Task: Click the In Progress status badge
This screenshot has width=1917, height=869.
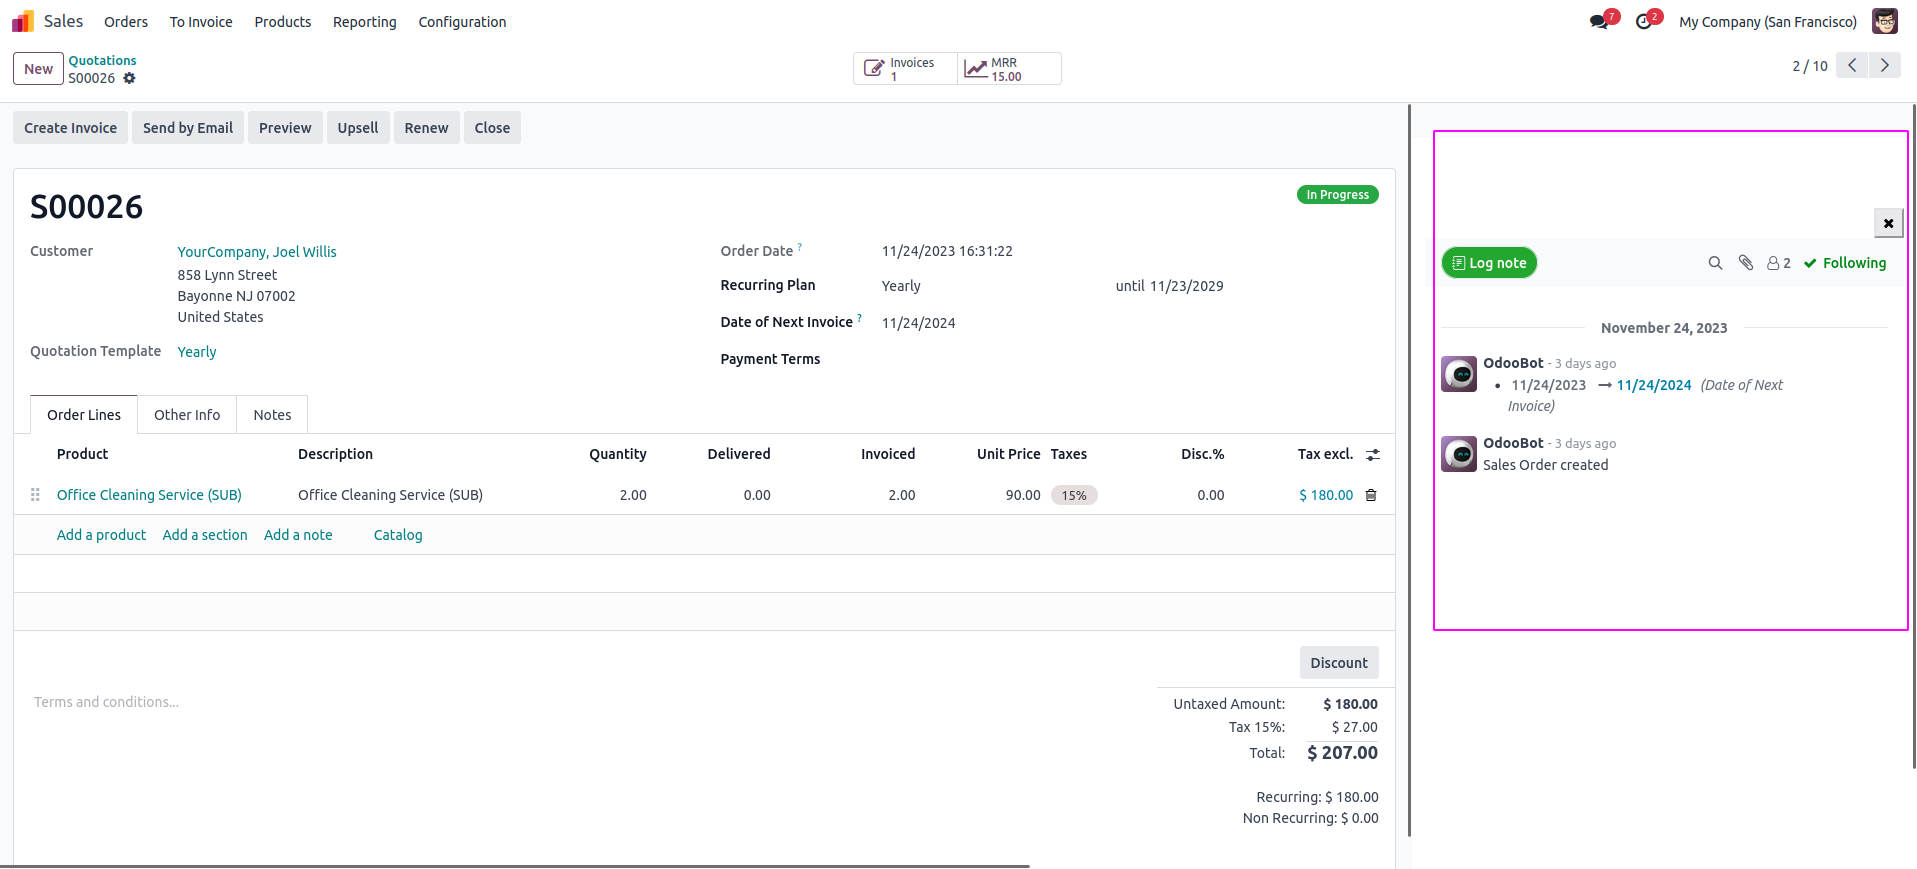Action: click(x=1337, y=195)
